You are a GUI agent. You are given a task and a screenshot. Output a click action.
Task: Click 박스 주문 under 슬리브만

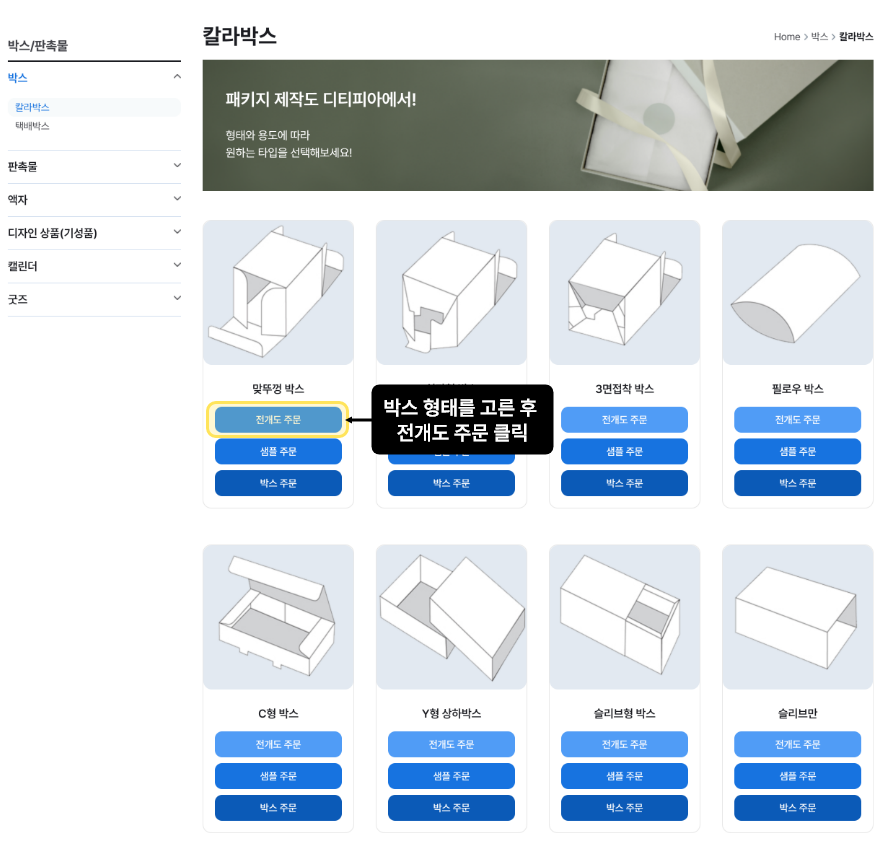point(797,808)
